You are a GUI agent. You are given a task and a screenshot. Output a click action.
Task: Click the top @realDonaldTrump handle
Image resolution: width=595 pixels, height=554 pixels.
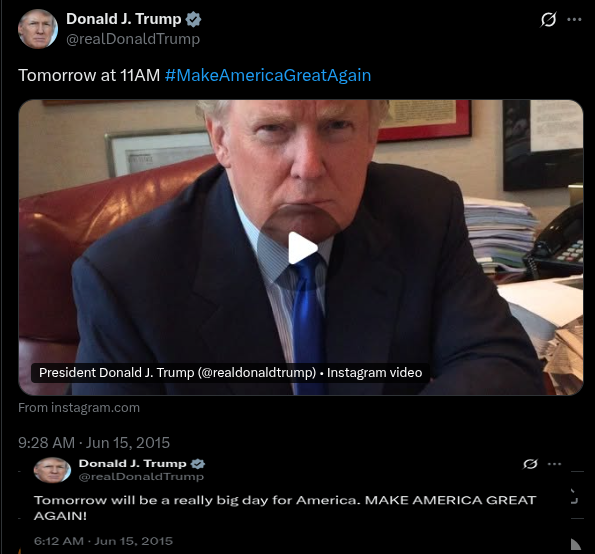(133, 39)
